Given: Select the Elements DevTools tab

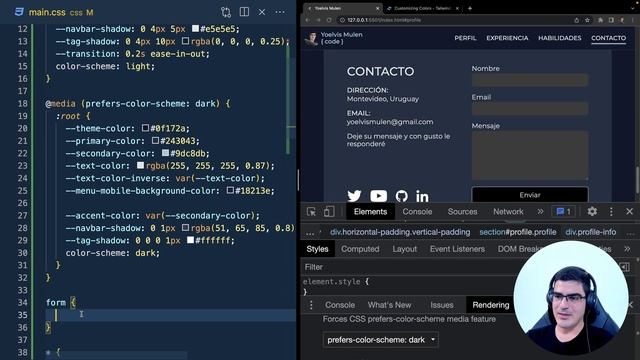Looking at the screenshot, I should 370,211.
